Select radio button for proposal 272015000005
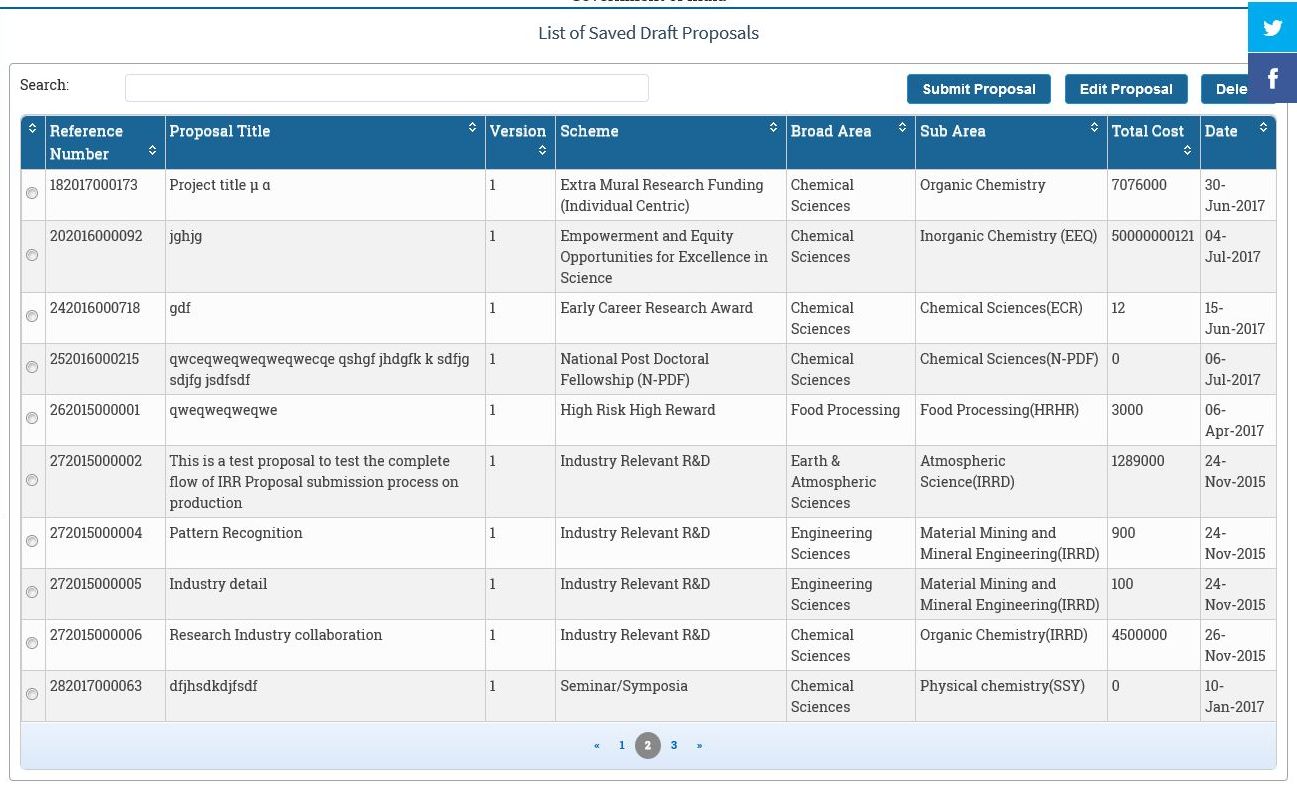 [x=32, y=592]
